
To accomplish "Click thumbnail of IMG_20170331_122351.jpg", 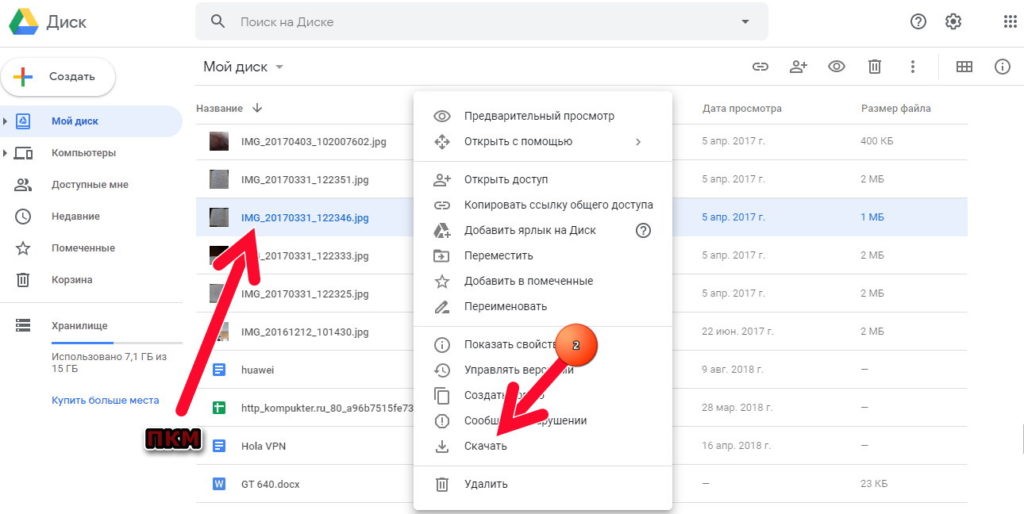I will pyautogui.click(x=219, y=179).
